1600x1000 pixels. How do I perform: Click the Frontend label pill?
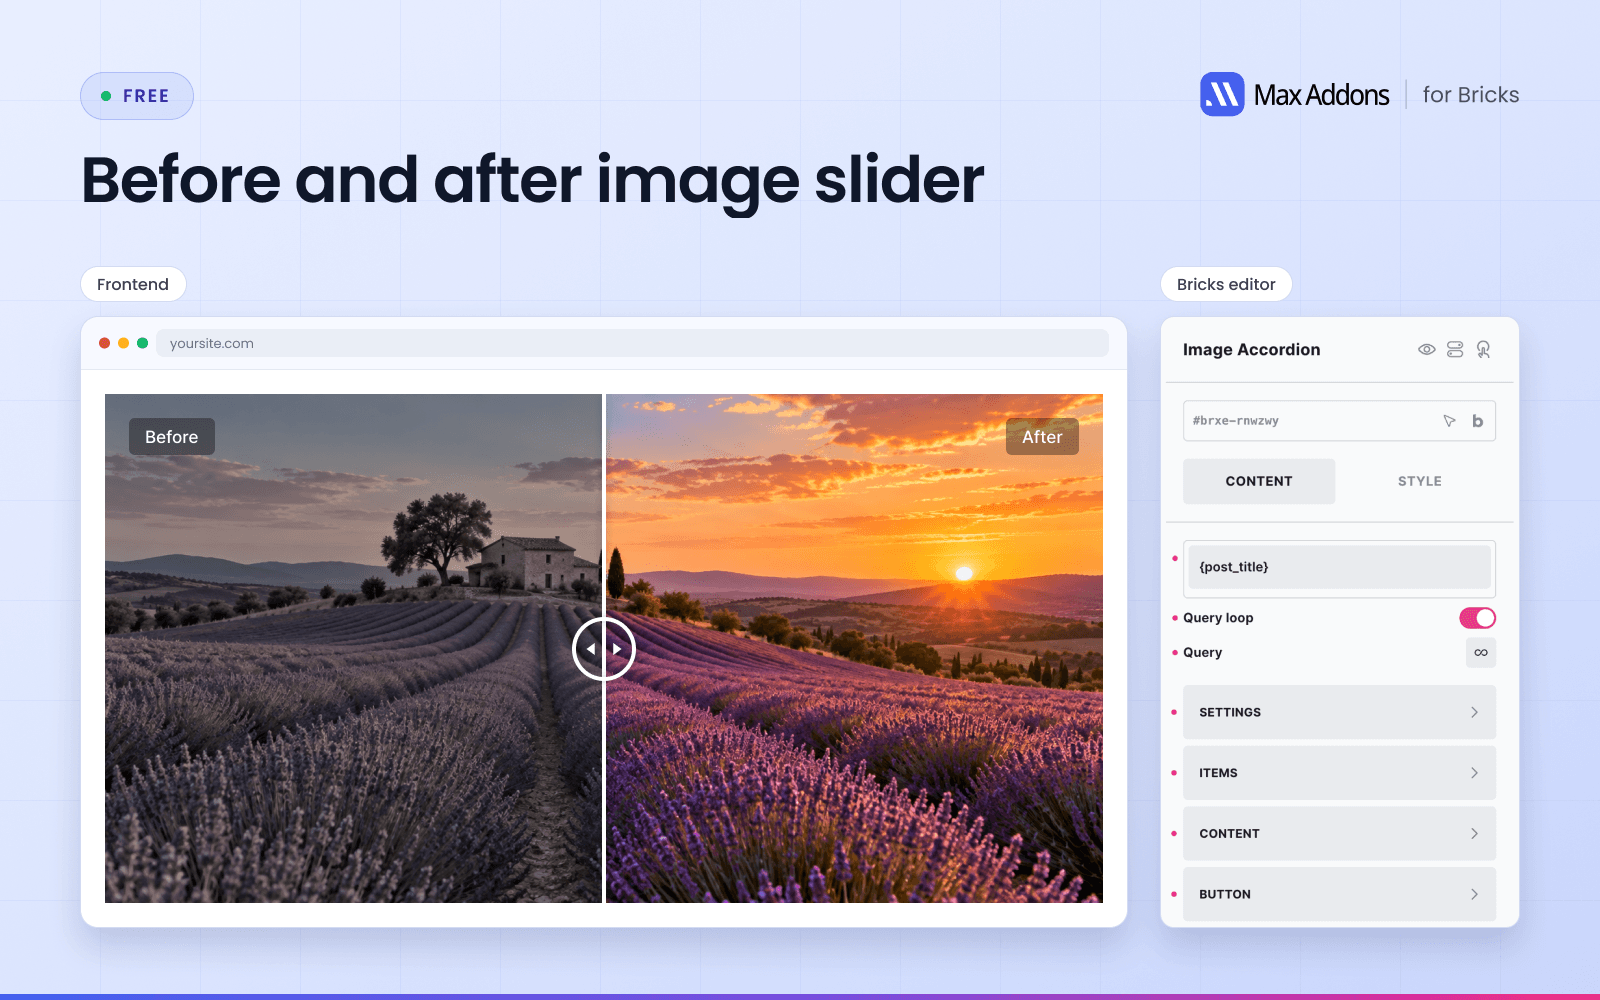point(133,284)
